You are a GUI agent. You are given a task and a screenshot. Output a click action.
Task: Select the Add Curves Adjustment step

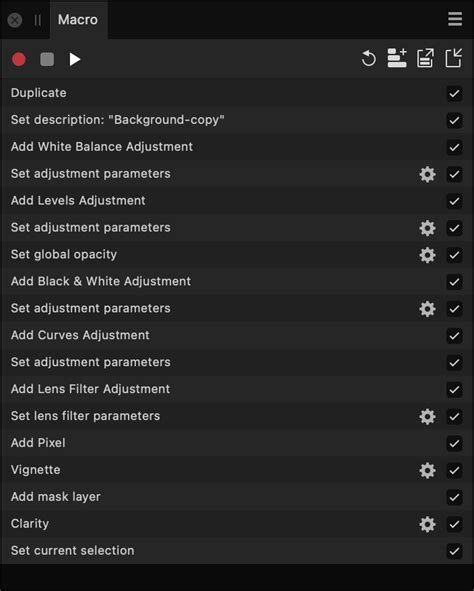237,335
